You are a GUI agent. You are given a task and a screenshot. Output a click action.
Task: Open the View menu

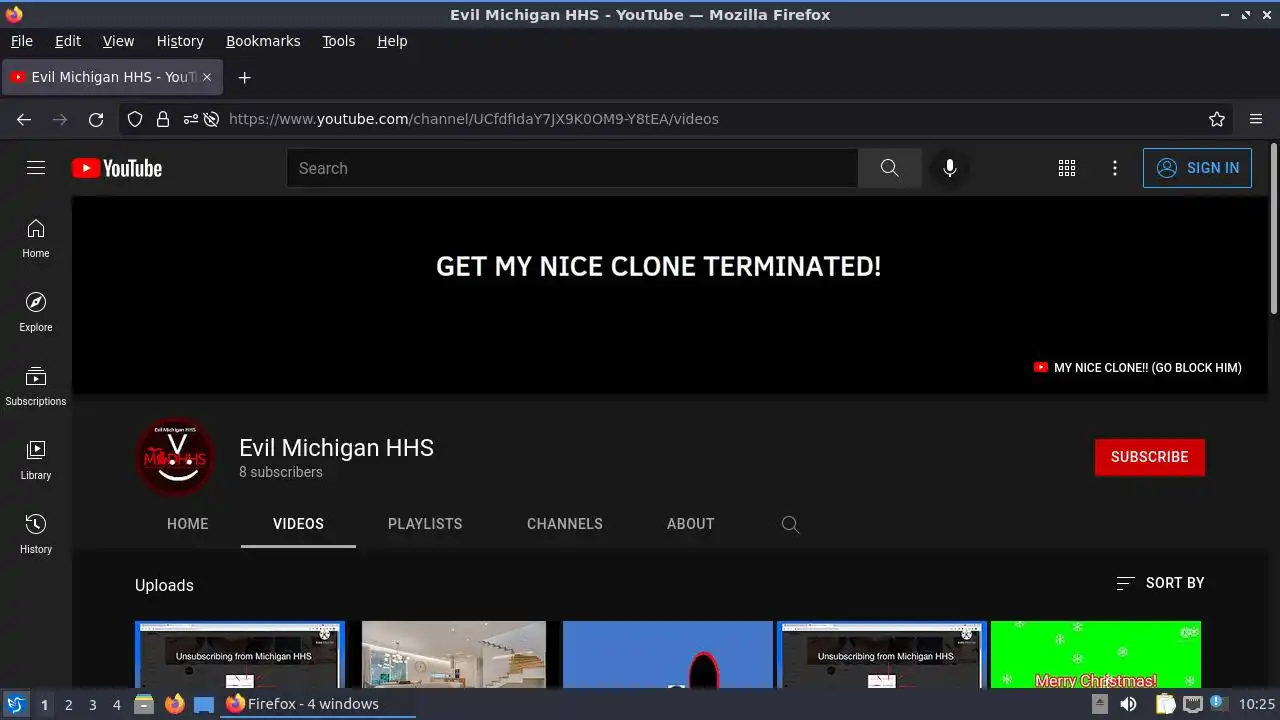pos(118,41)
